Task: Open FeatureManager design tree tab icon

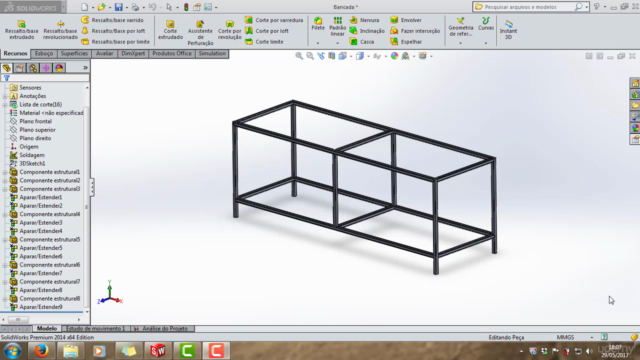Action: pyautogui.click(x=7, y=68)
